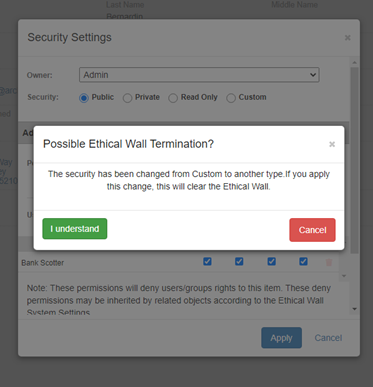Click the Security Settings vertical scrollbar thumb

pos(354,160)
